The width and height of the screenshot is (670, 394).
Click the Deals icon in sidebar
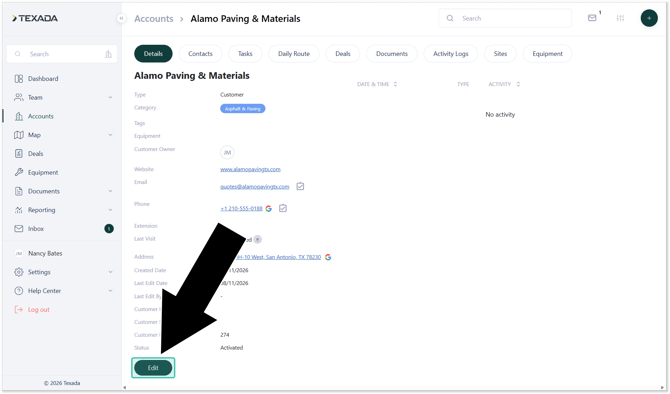(19, 153)
